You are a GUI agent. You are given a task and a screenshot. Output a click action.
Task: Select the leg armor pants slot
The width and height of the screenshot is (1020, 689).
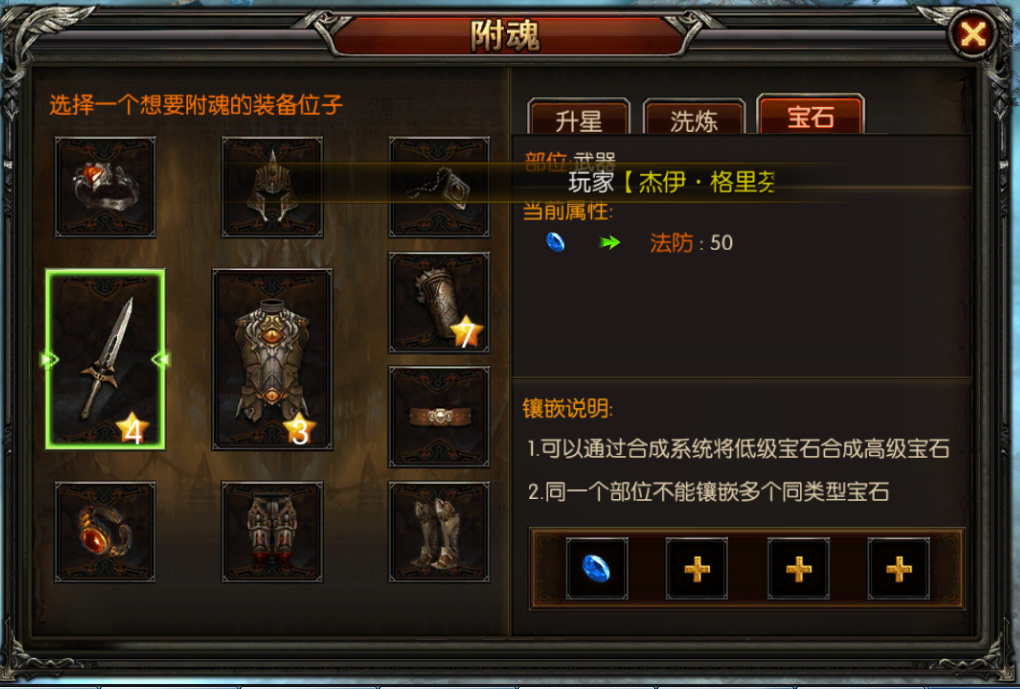pos(272,532)
